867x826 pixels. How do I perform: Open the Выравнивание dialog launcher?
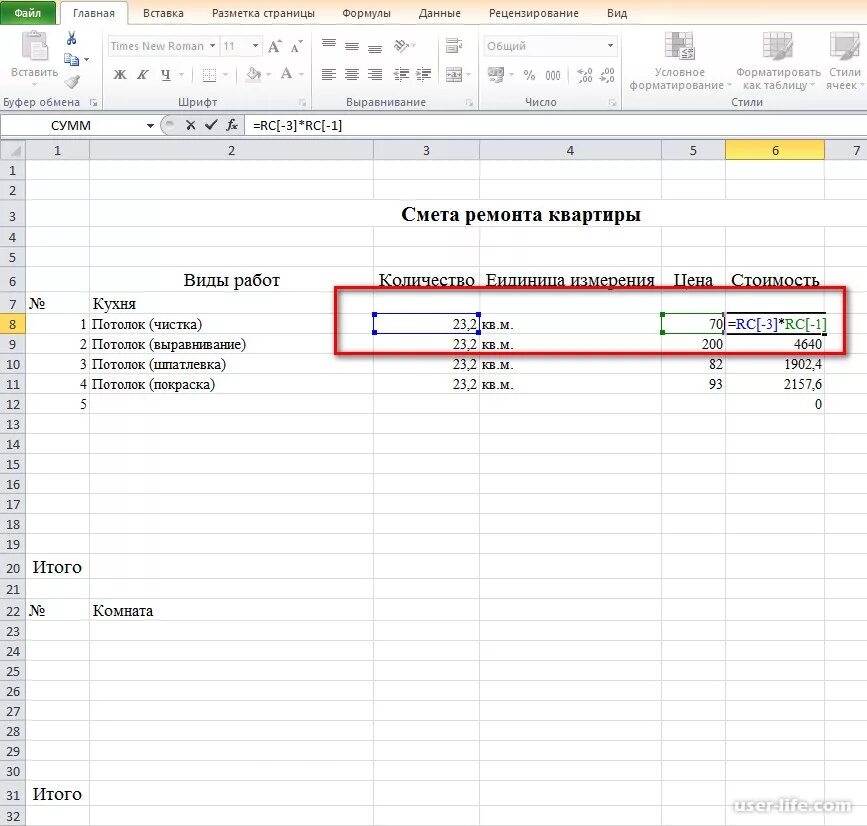[469, 102]
